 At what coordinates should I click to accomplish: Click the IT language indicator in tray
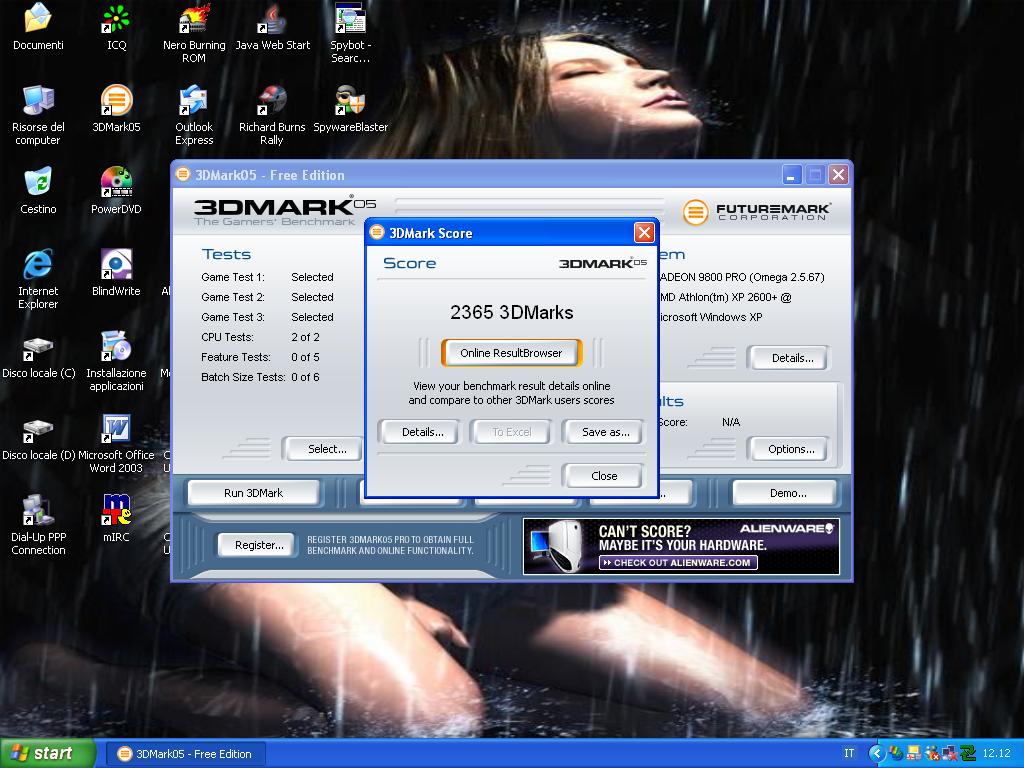(849, 754)
